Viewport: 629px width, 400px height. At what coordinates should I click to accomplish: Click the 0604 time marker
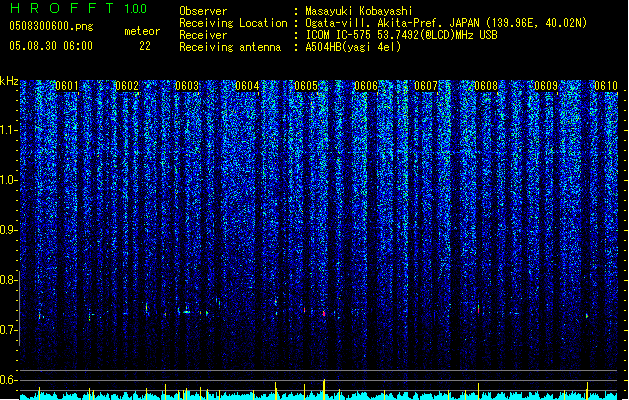point(247,86)
